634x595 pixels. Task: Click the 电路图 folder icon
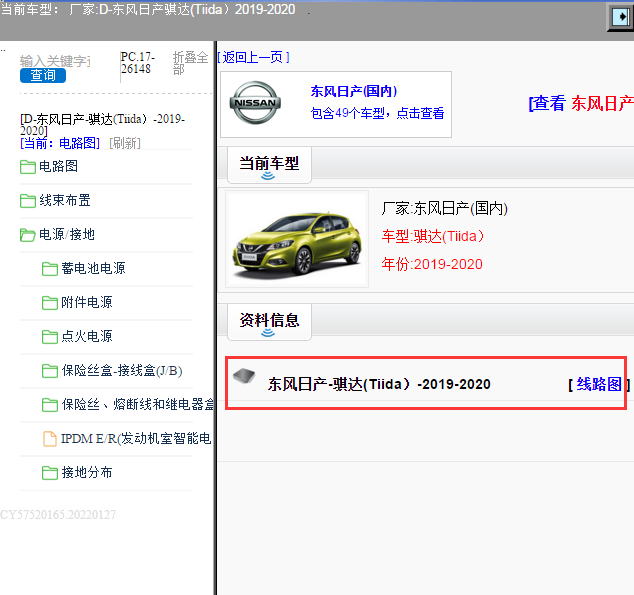coord(27,167)
